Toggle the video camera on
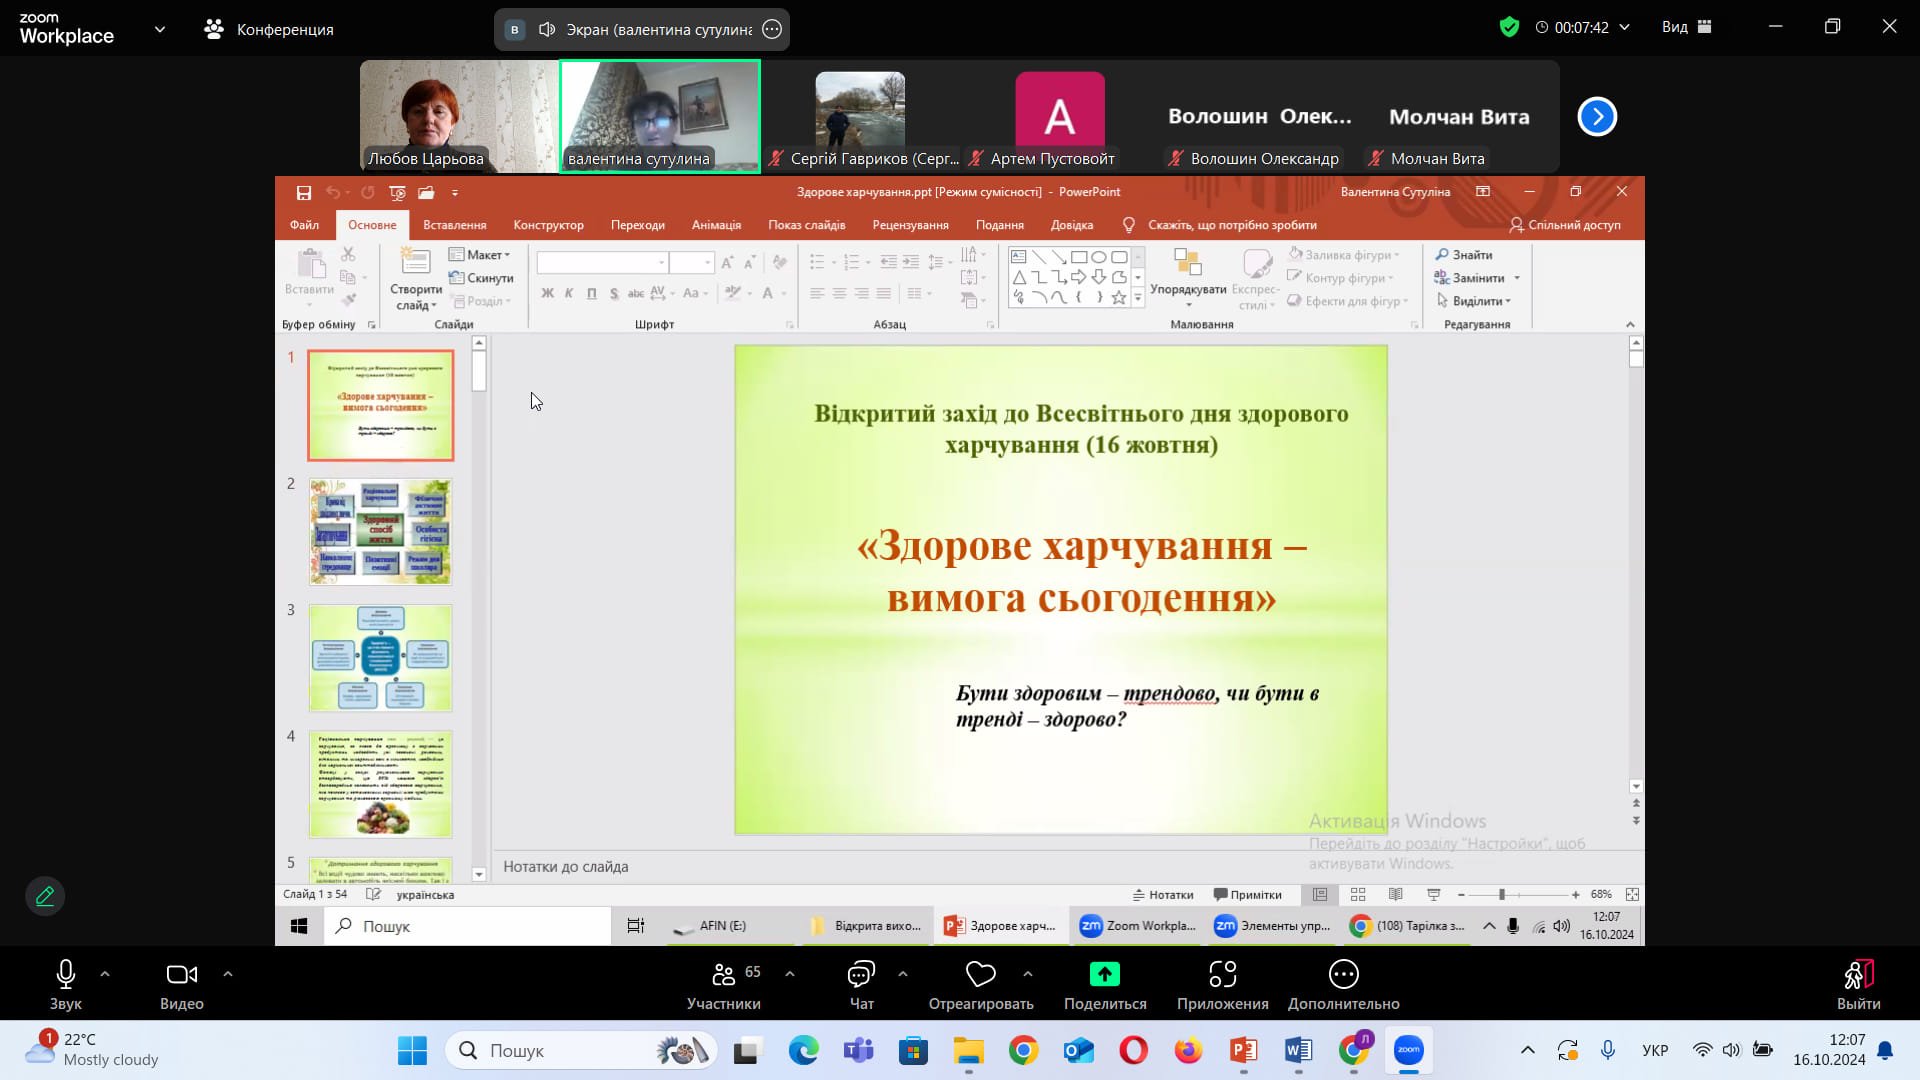Image resolution: width=1920 pixels, height=1080 pixels. pyautogui.click(x=181, y=974)
